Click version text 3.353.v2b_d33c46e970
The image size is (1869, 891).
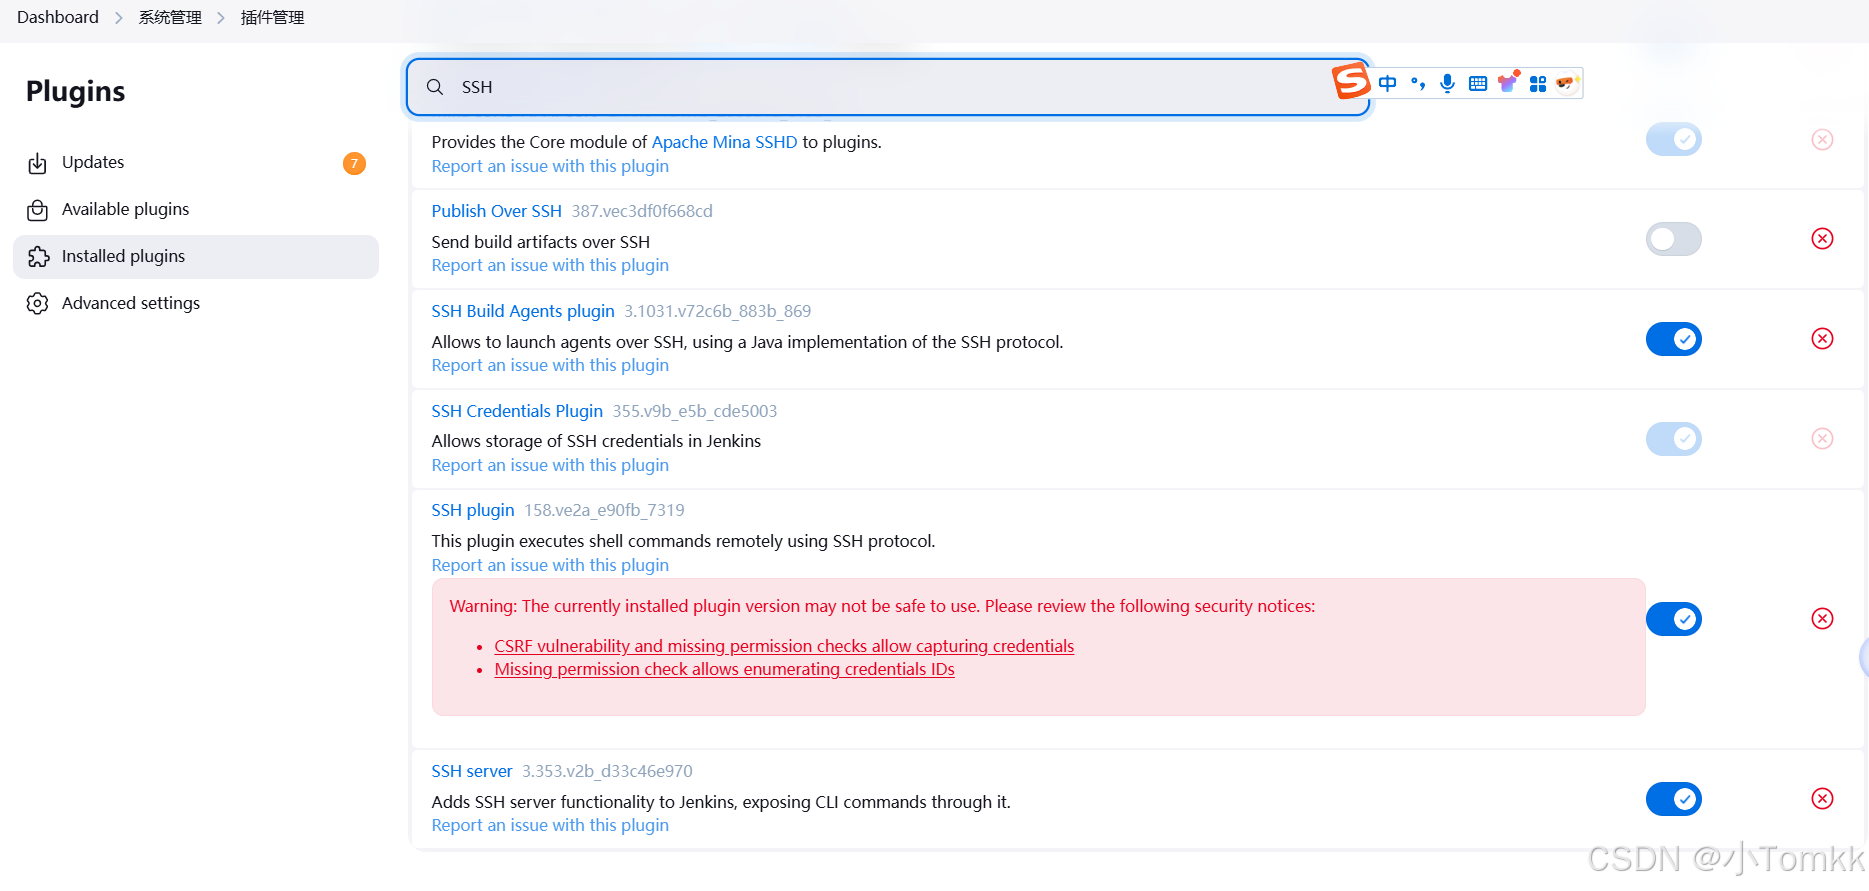click(x=607, y=771)
